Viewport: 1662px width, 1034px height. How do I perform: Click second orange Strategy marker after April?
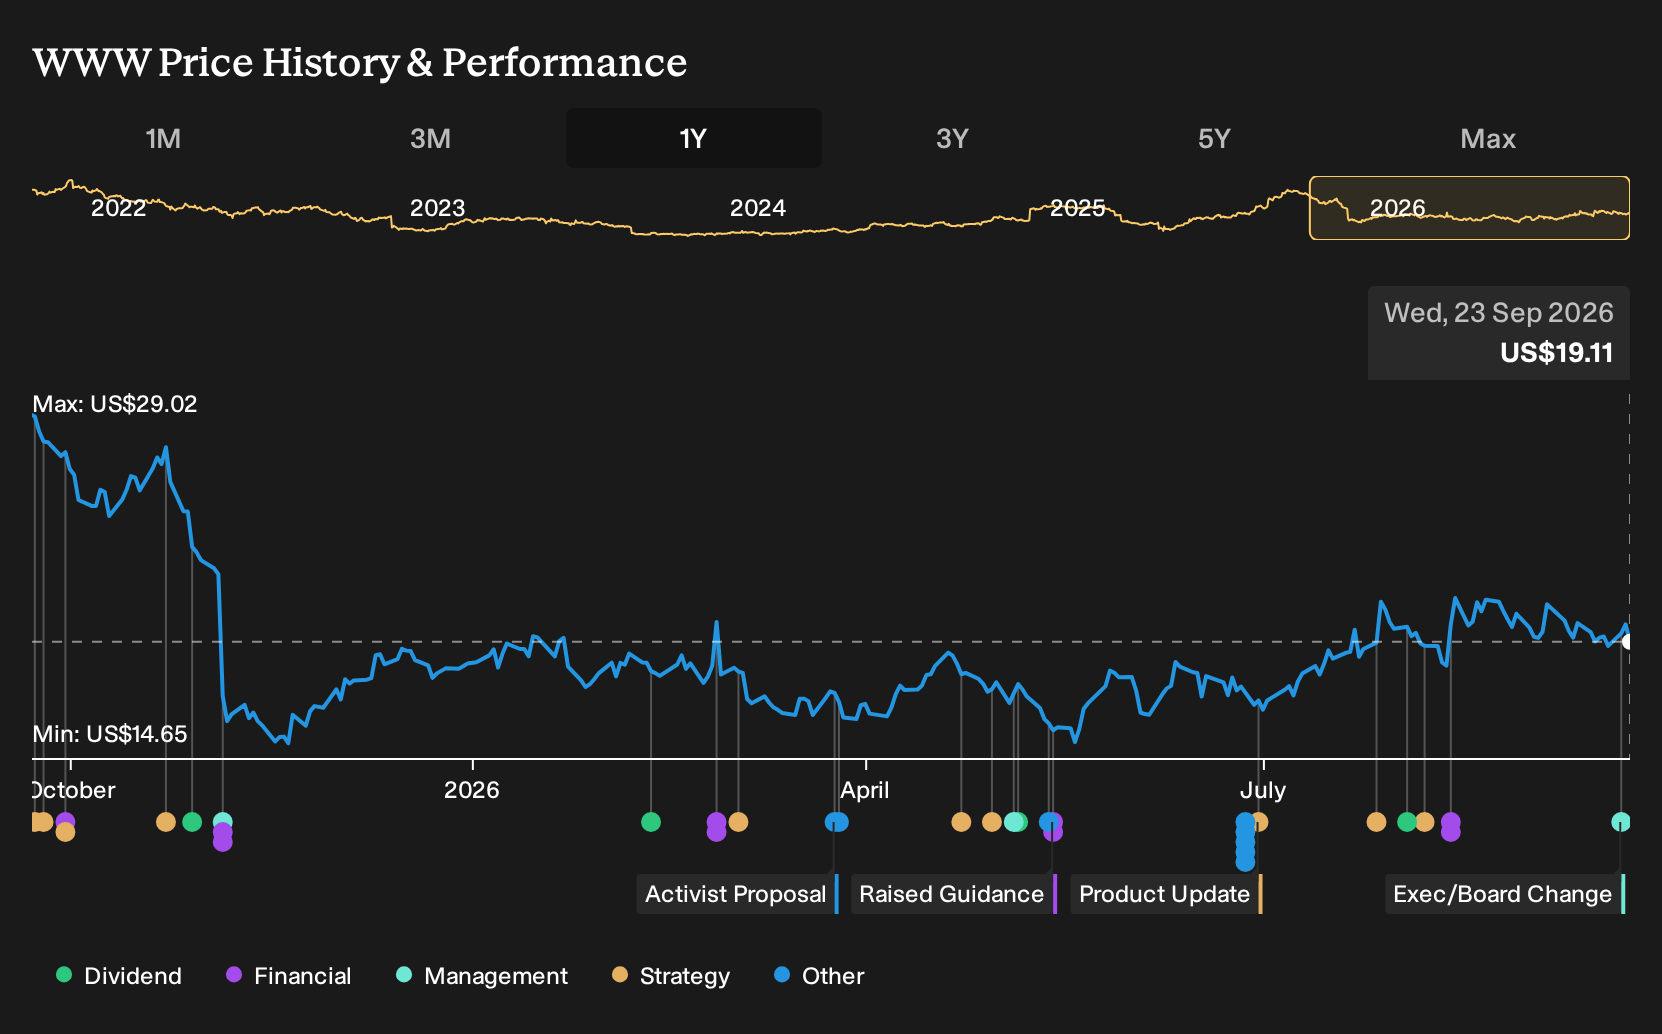pos(991,822)
